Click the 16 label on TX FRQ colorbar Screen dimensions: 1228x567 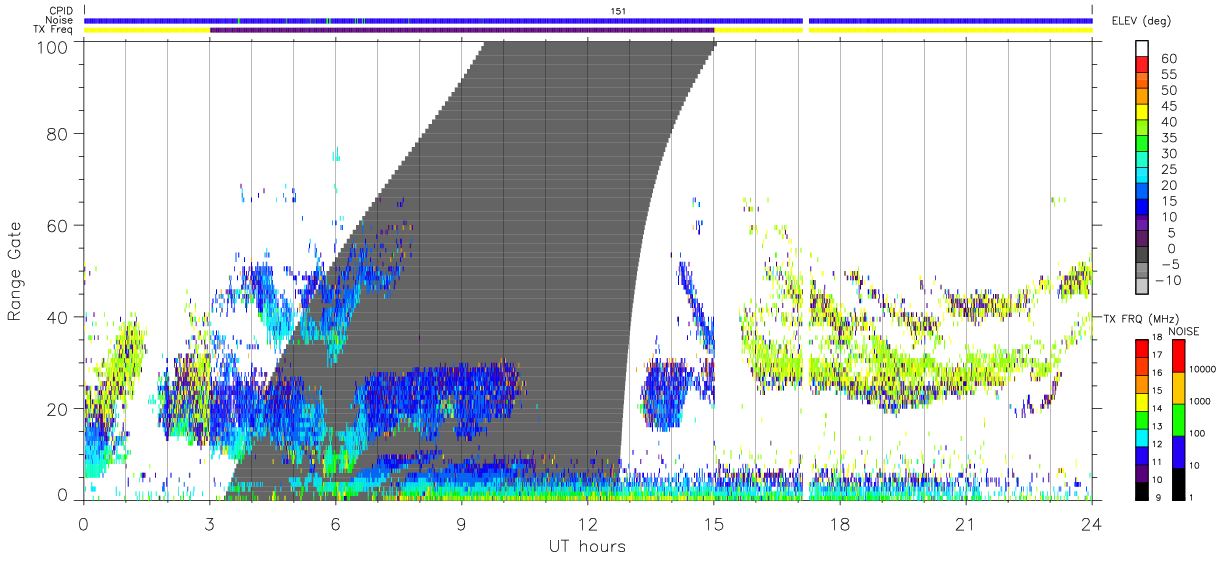pyautogui.click(x=1159, y=372)
